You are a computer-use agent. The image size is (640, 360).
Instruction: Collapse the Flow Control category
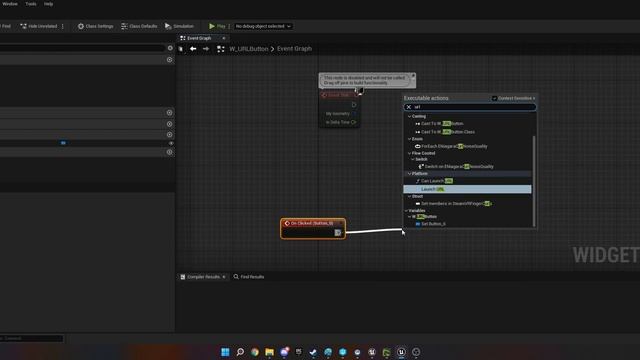[409, 153]
